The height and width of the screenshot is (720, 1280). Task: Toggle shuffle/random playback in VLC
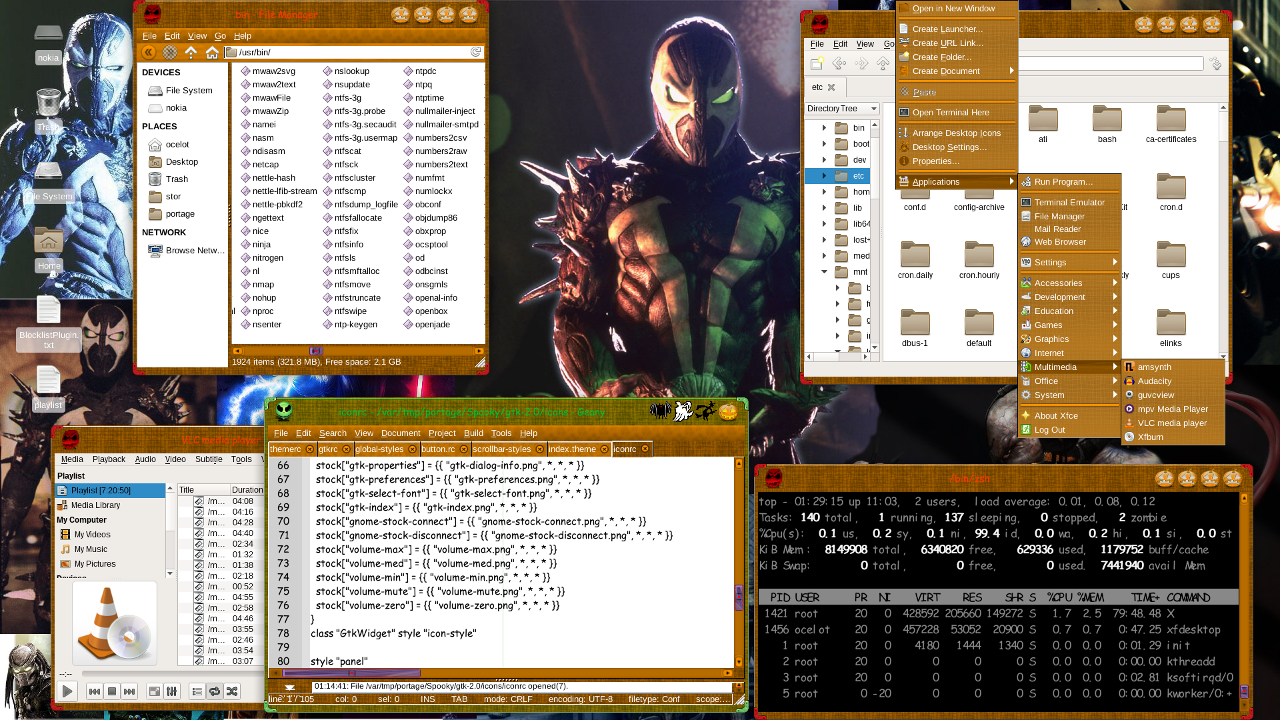coord(232,691)
